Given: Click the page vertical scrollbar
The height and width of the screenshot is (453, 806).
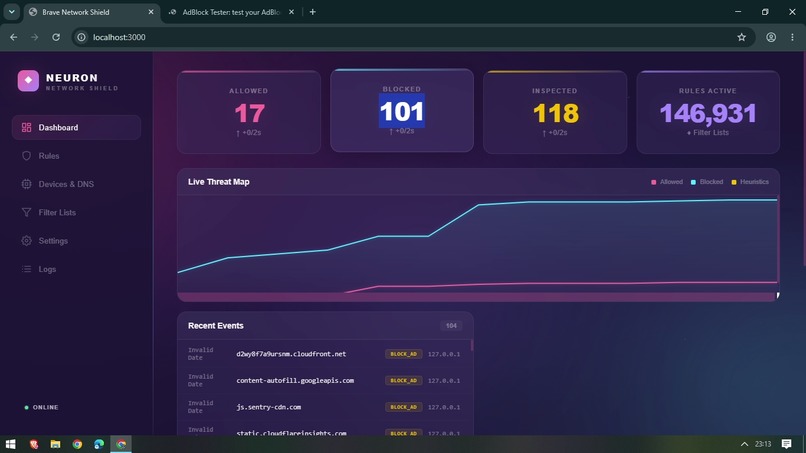Looking at the screenshot, I should (x=803, y=159).
